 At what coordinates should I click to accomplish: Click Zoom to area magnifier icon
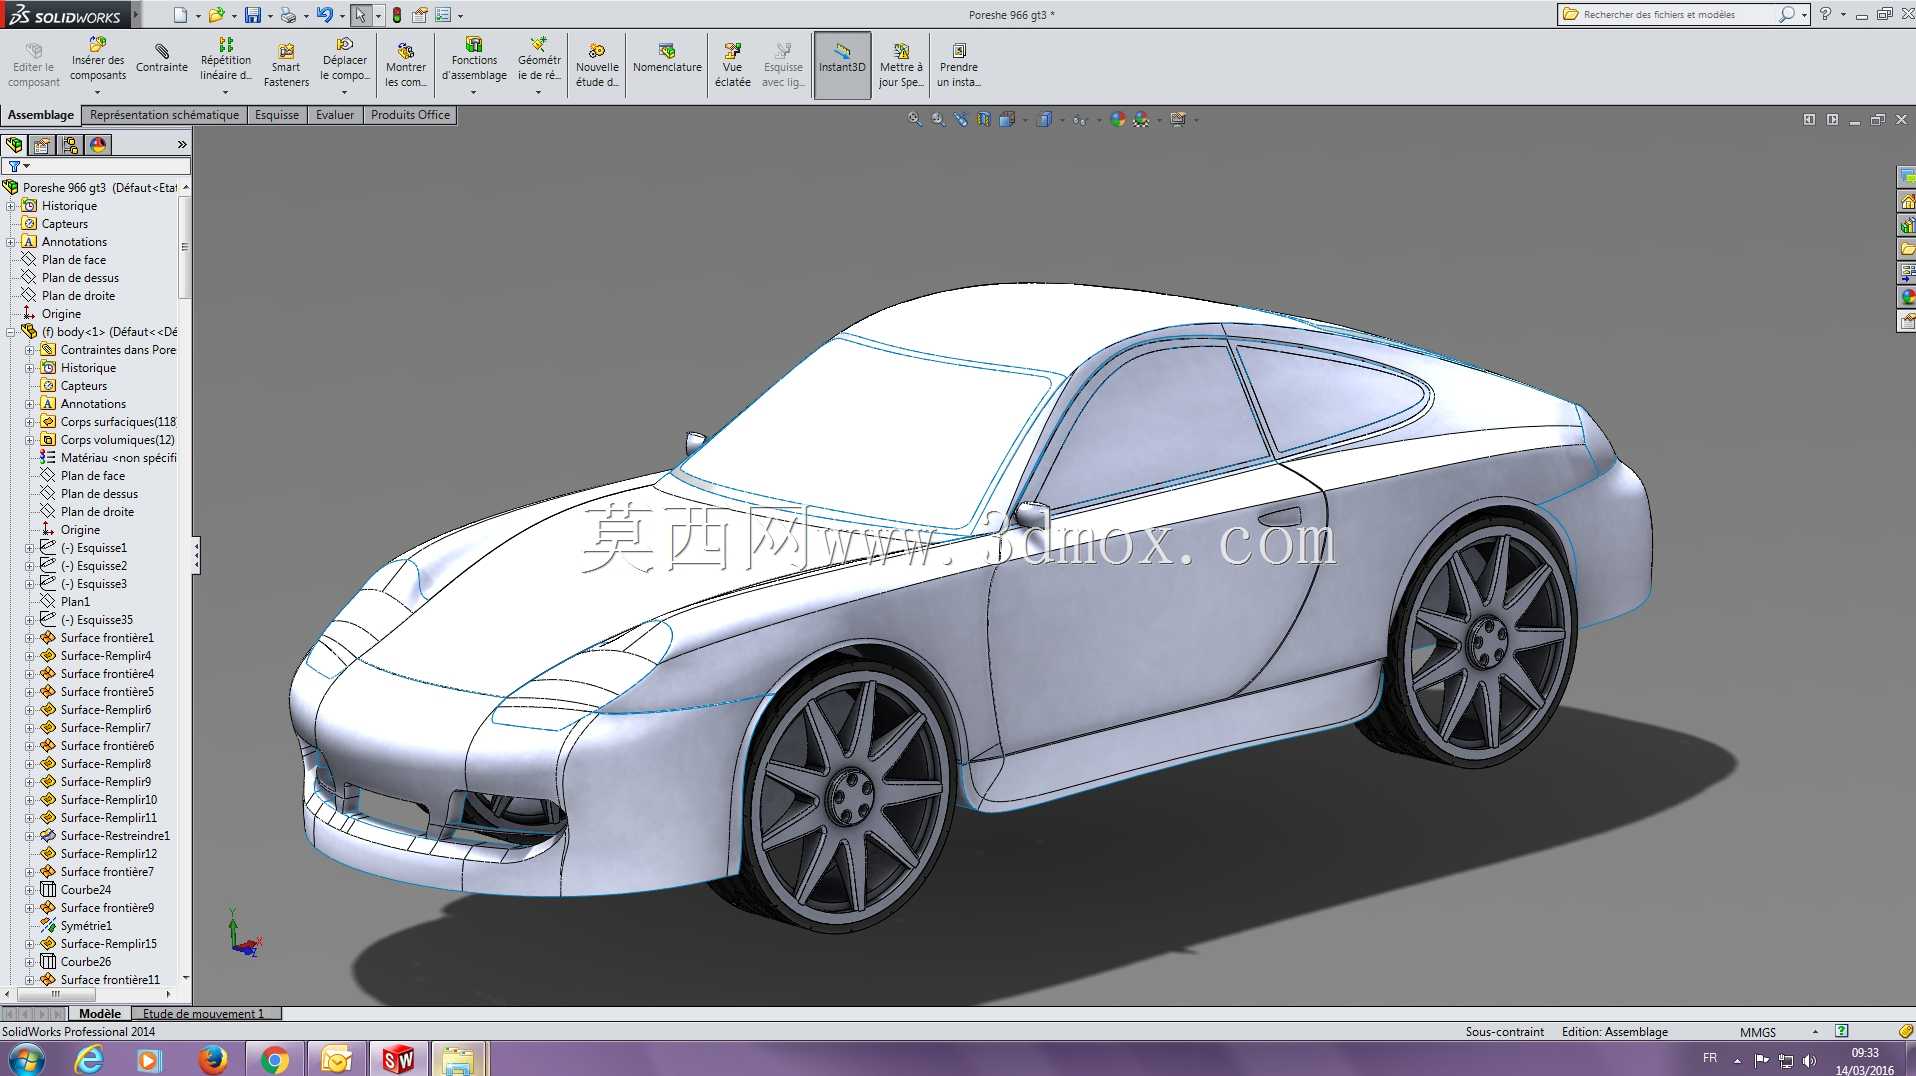pos(938,119)
